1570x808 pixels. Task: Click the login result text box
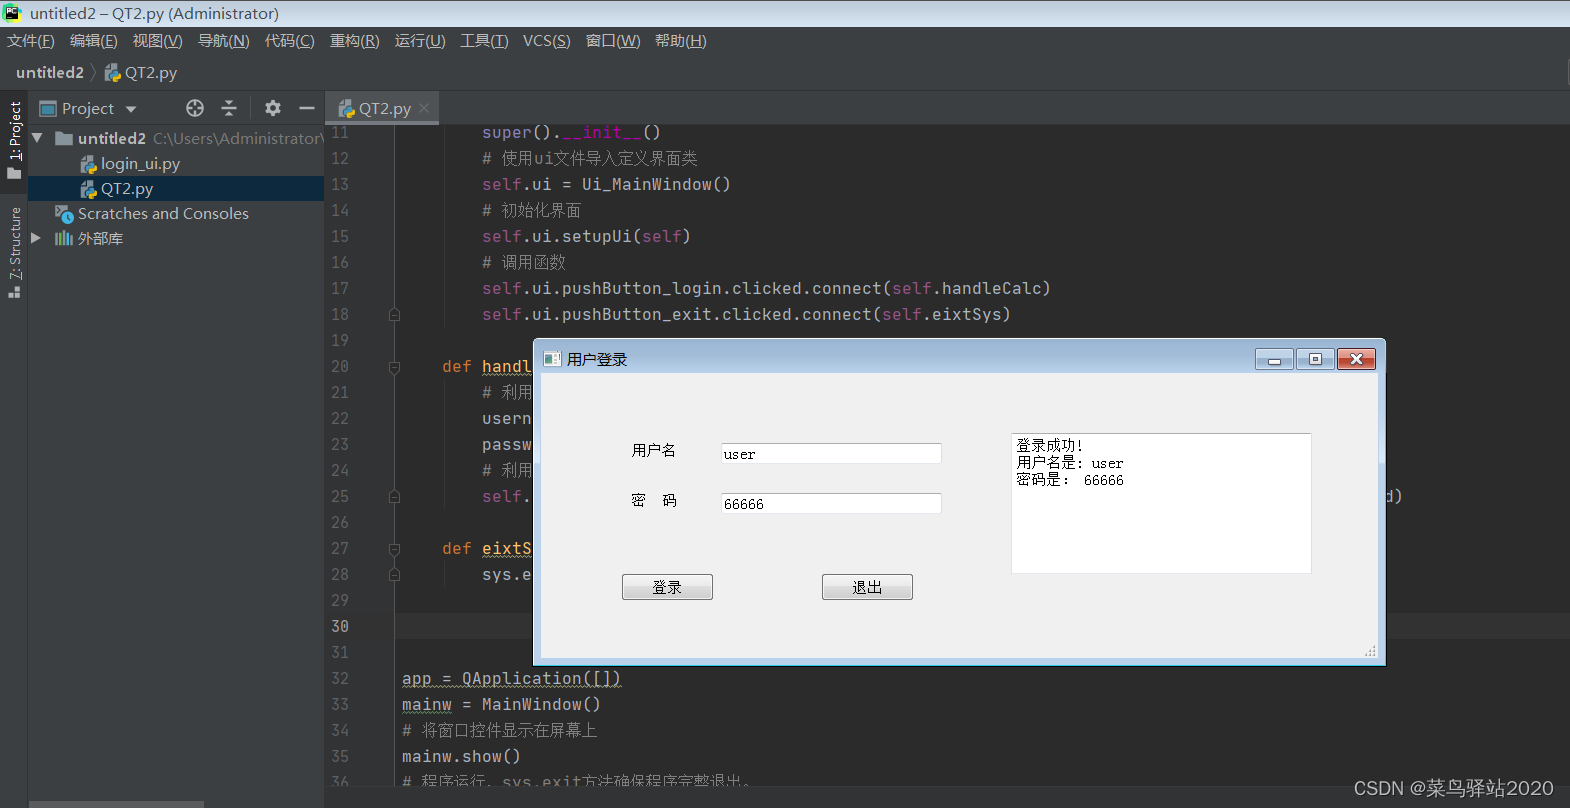[x=1161, y=503]
